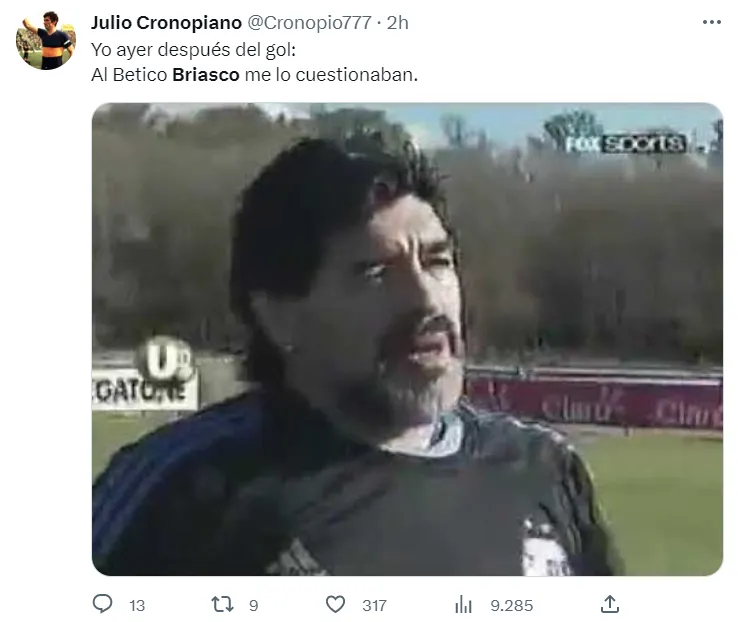This screenshot has height=622, width=738.
Task: Open the embedded Fox Sports video image
Action: (407, 339)
